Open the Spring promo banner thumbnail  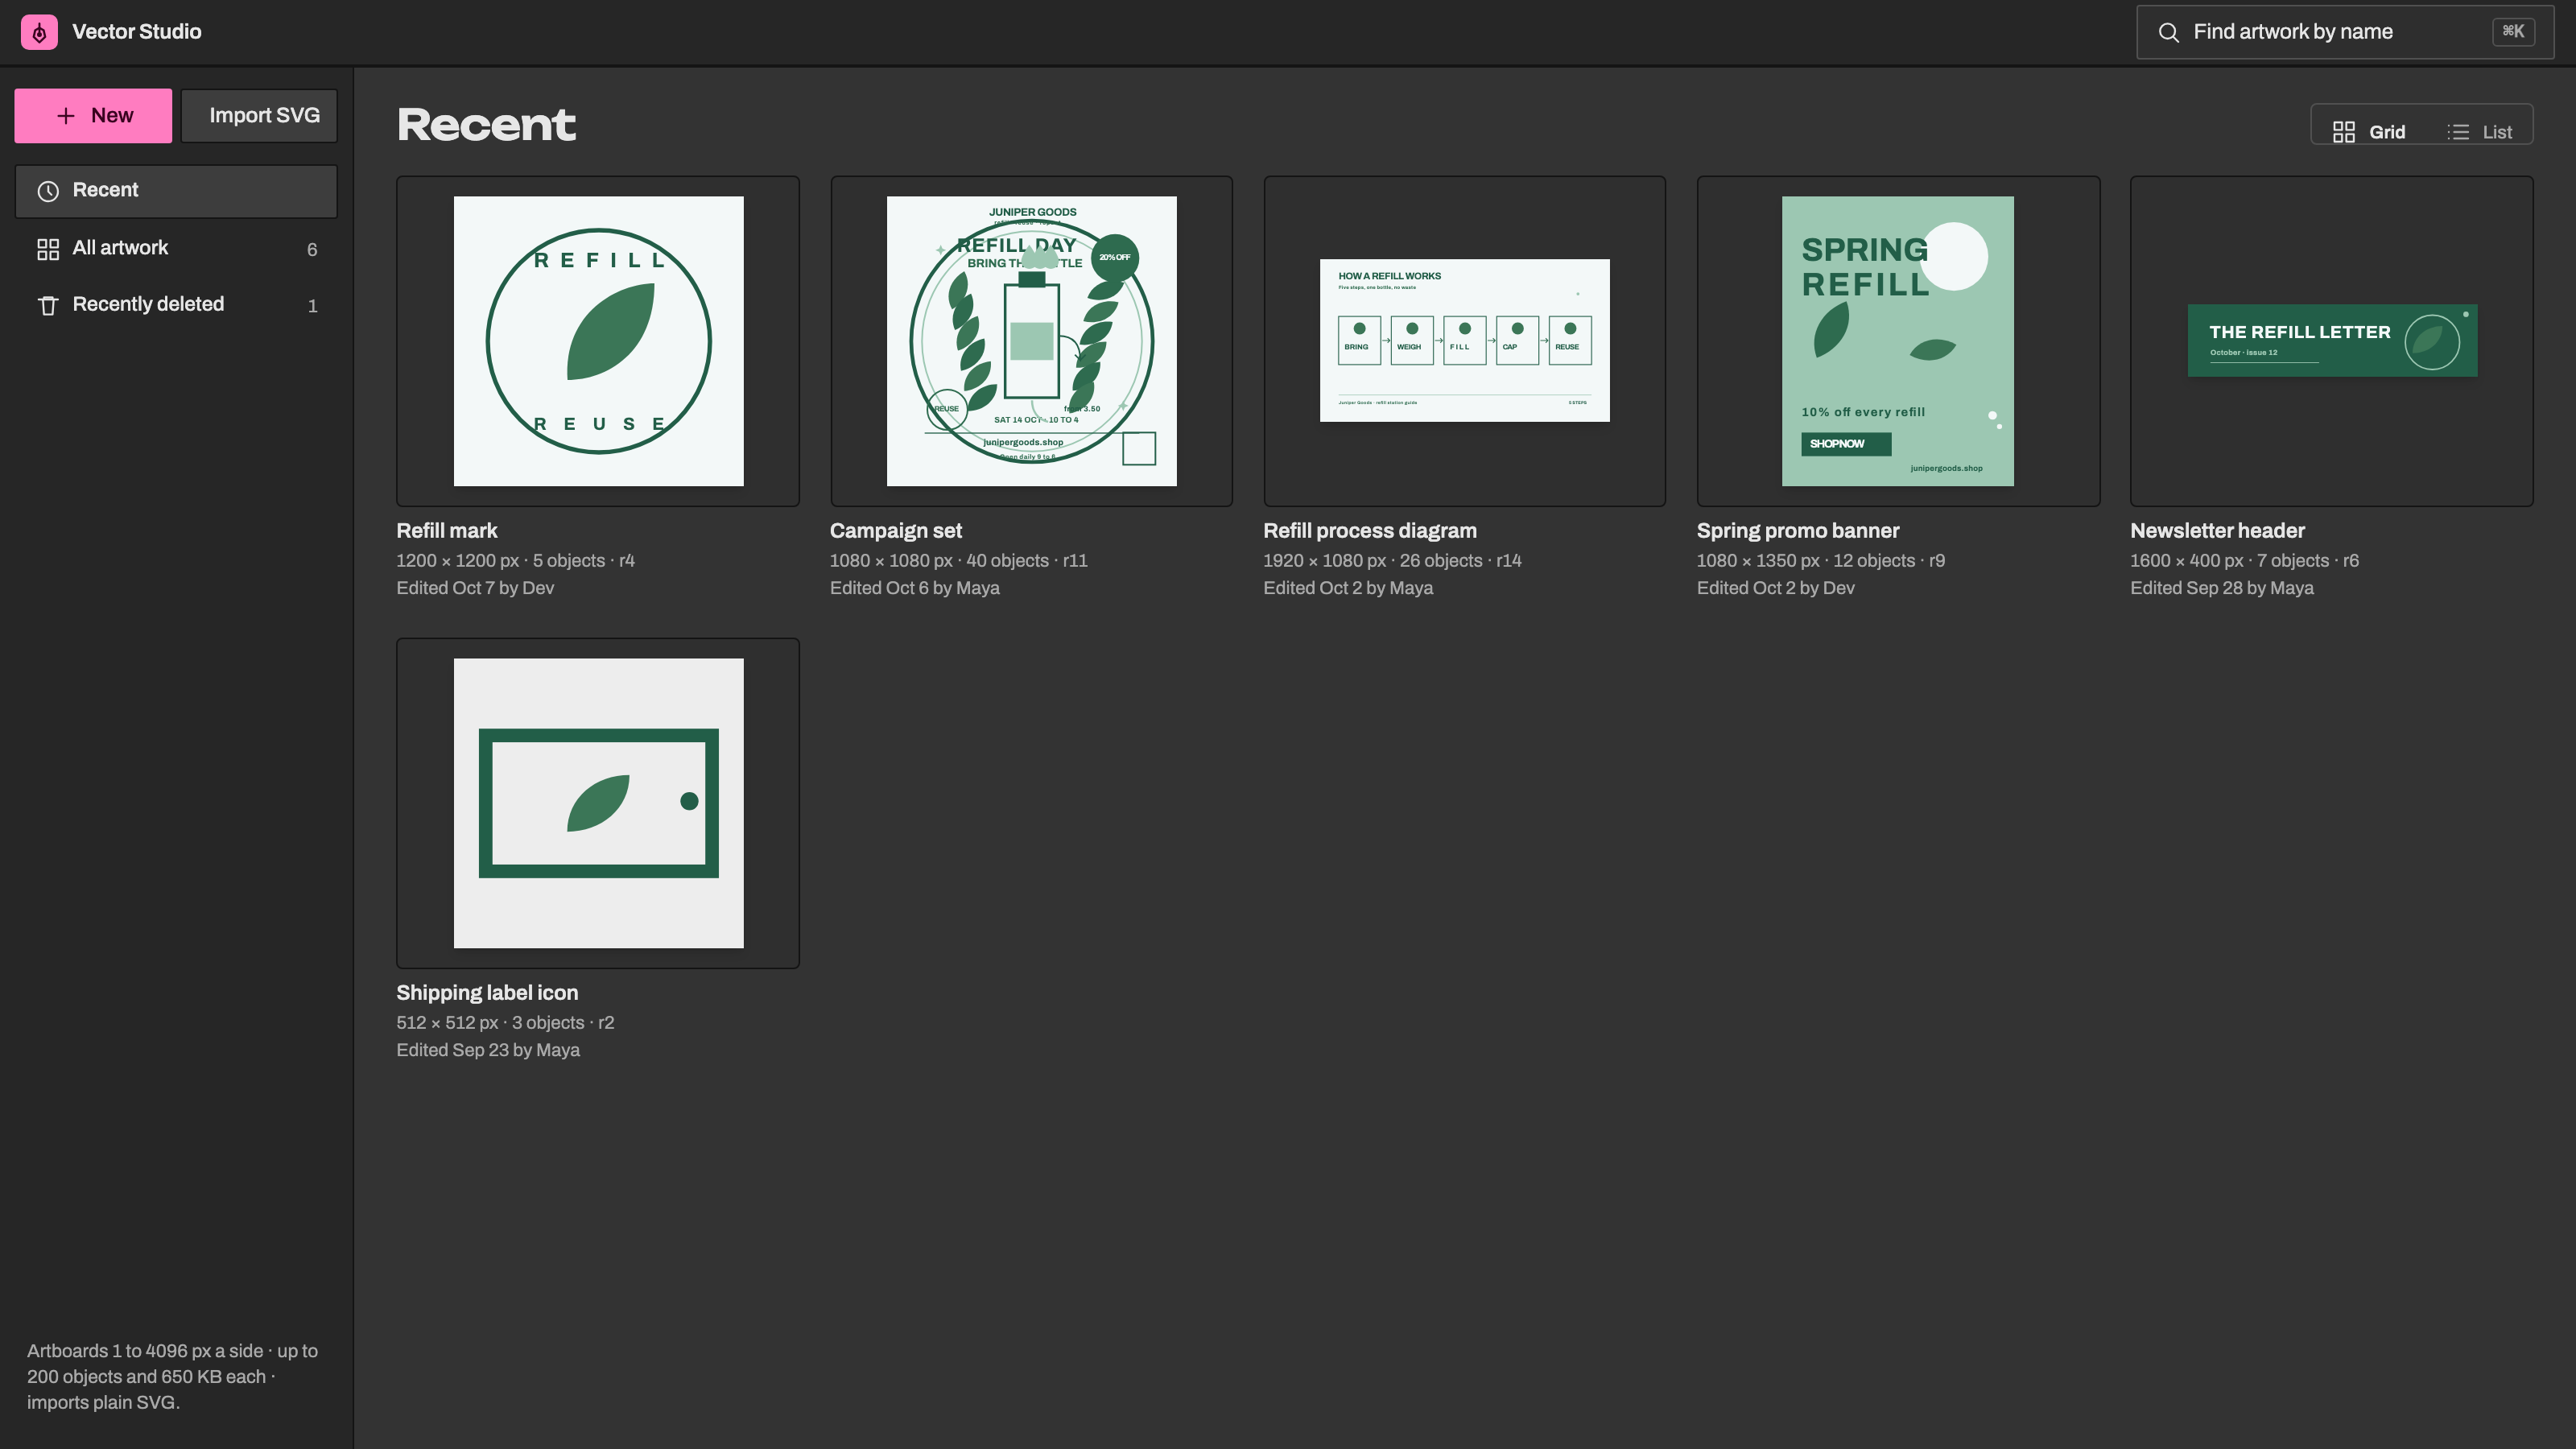[x=1898, y=341]
